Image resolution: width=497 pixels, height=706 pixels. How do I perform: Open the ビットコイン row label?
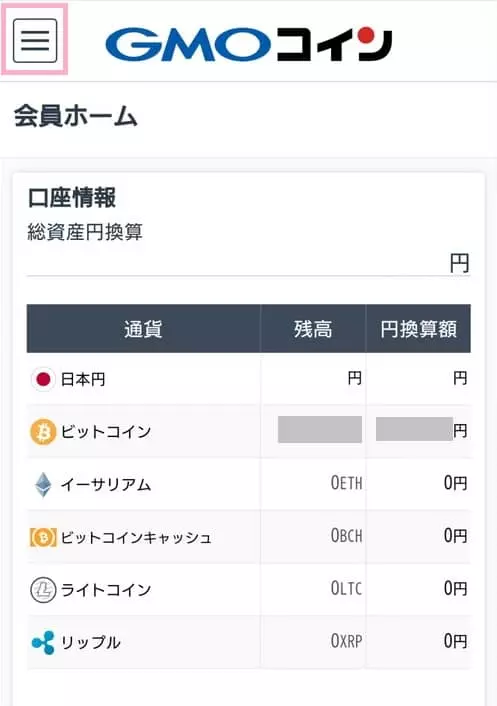point(106,432)
